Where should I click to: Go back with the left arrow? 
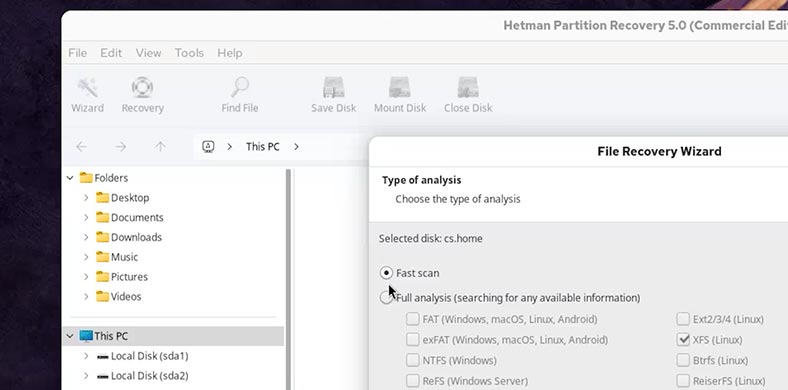coord(81,147)
